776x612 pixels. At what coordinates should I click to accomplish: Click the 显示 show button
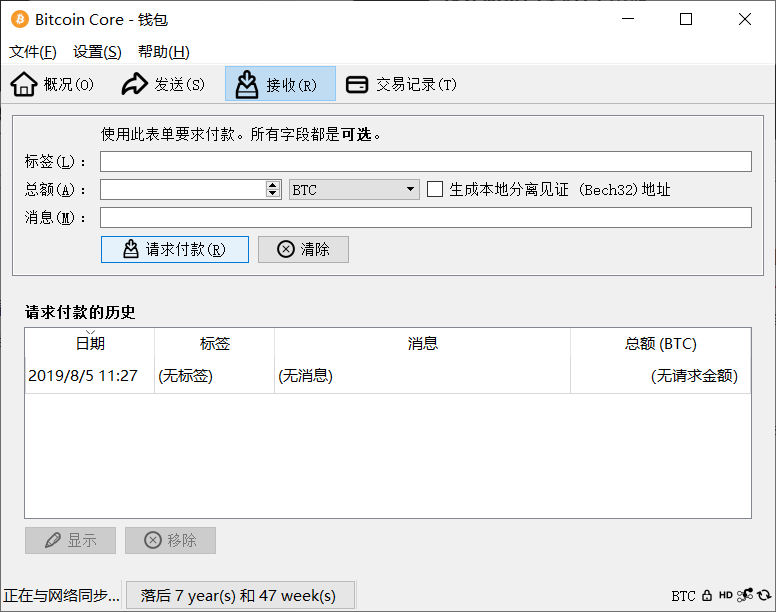(70, 540)
